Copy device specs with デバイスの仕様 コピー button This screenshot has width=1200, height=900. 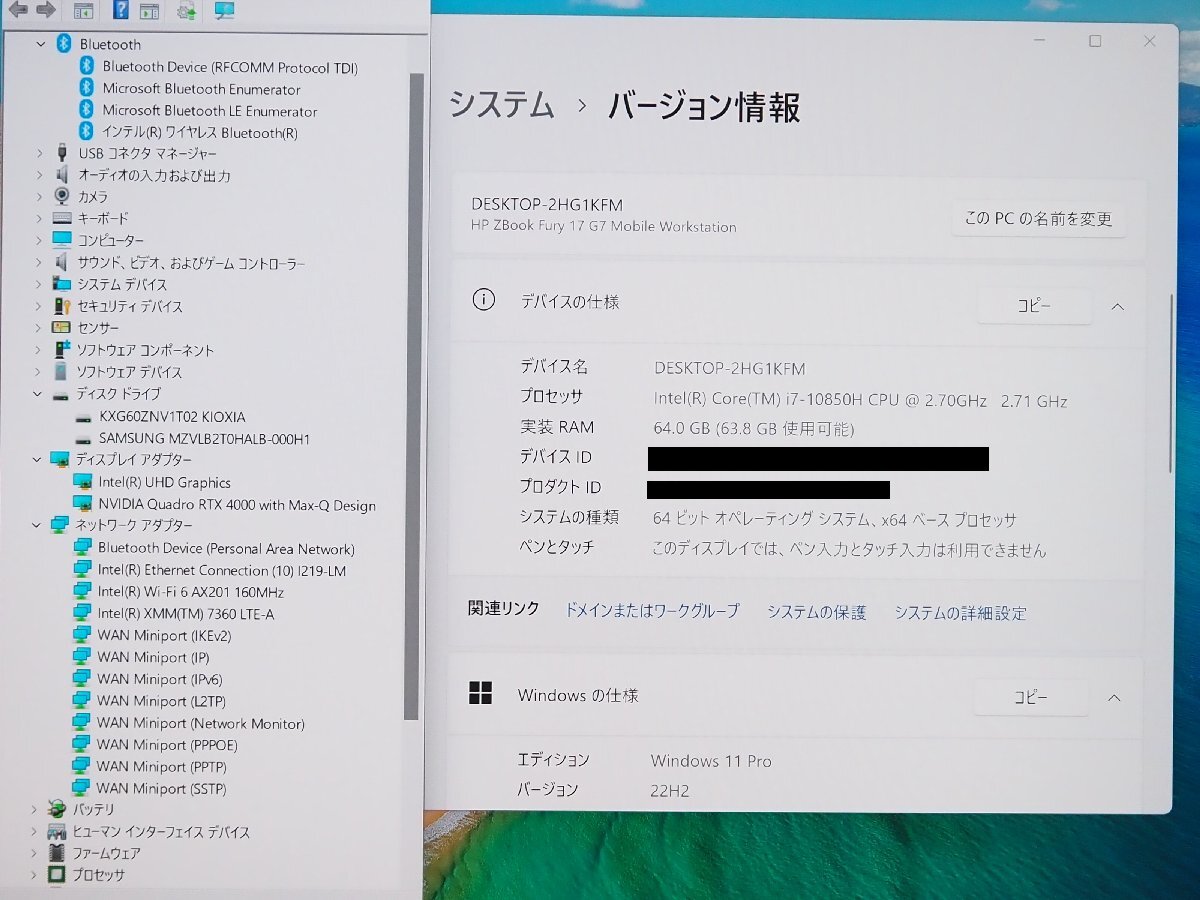click(x=1034, y=306)
